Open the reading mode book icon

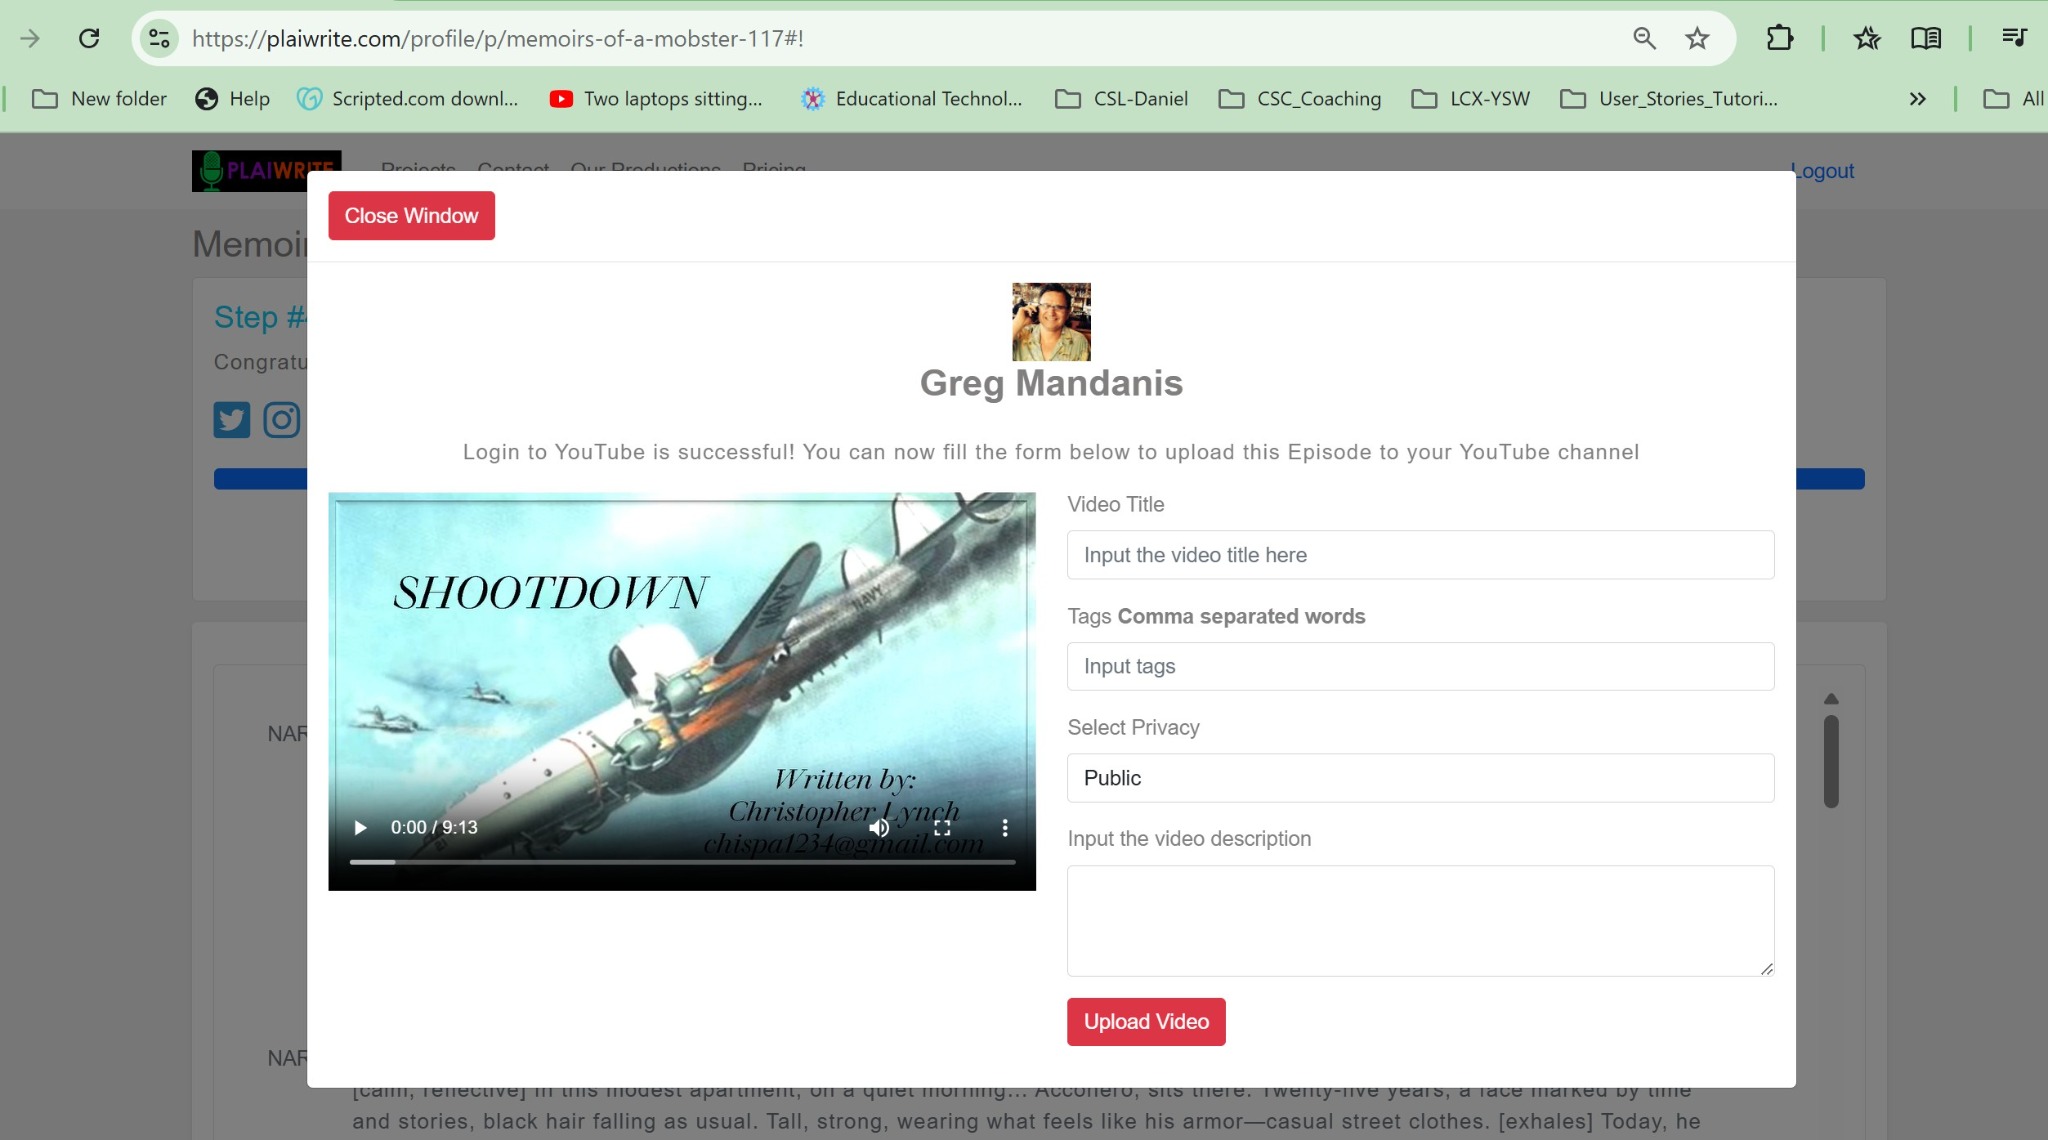click(1926, 39)
